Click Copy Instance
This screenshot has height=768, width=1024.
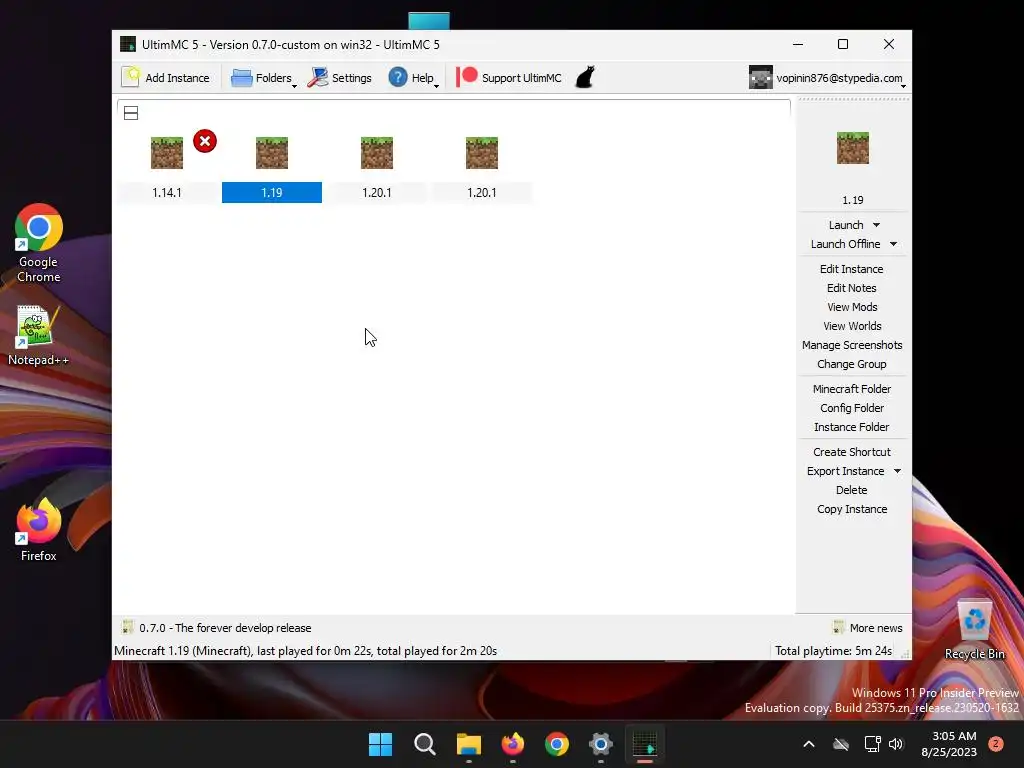852,509
